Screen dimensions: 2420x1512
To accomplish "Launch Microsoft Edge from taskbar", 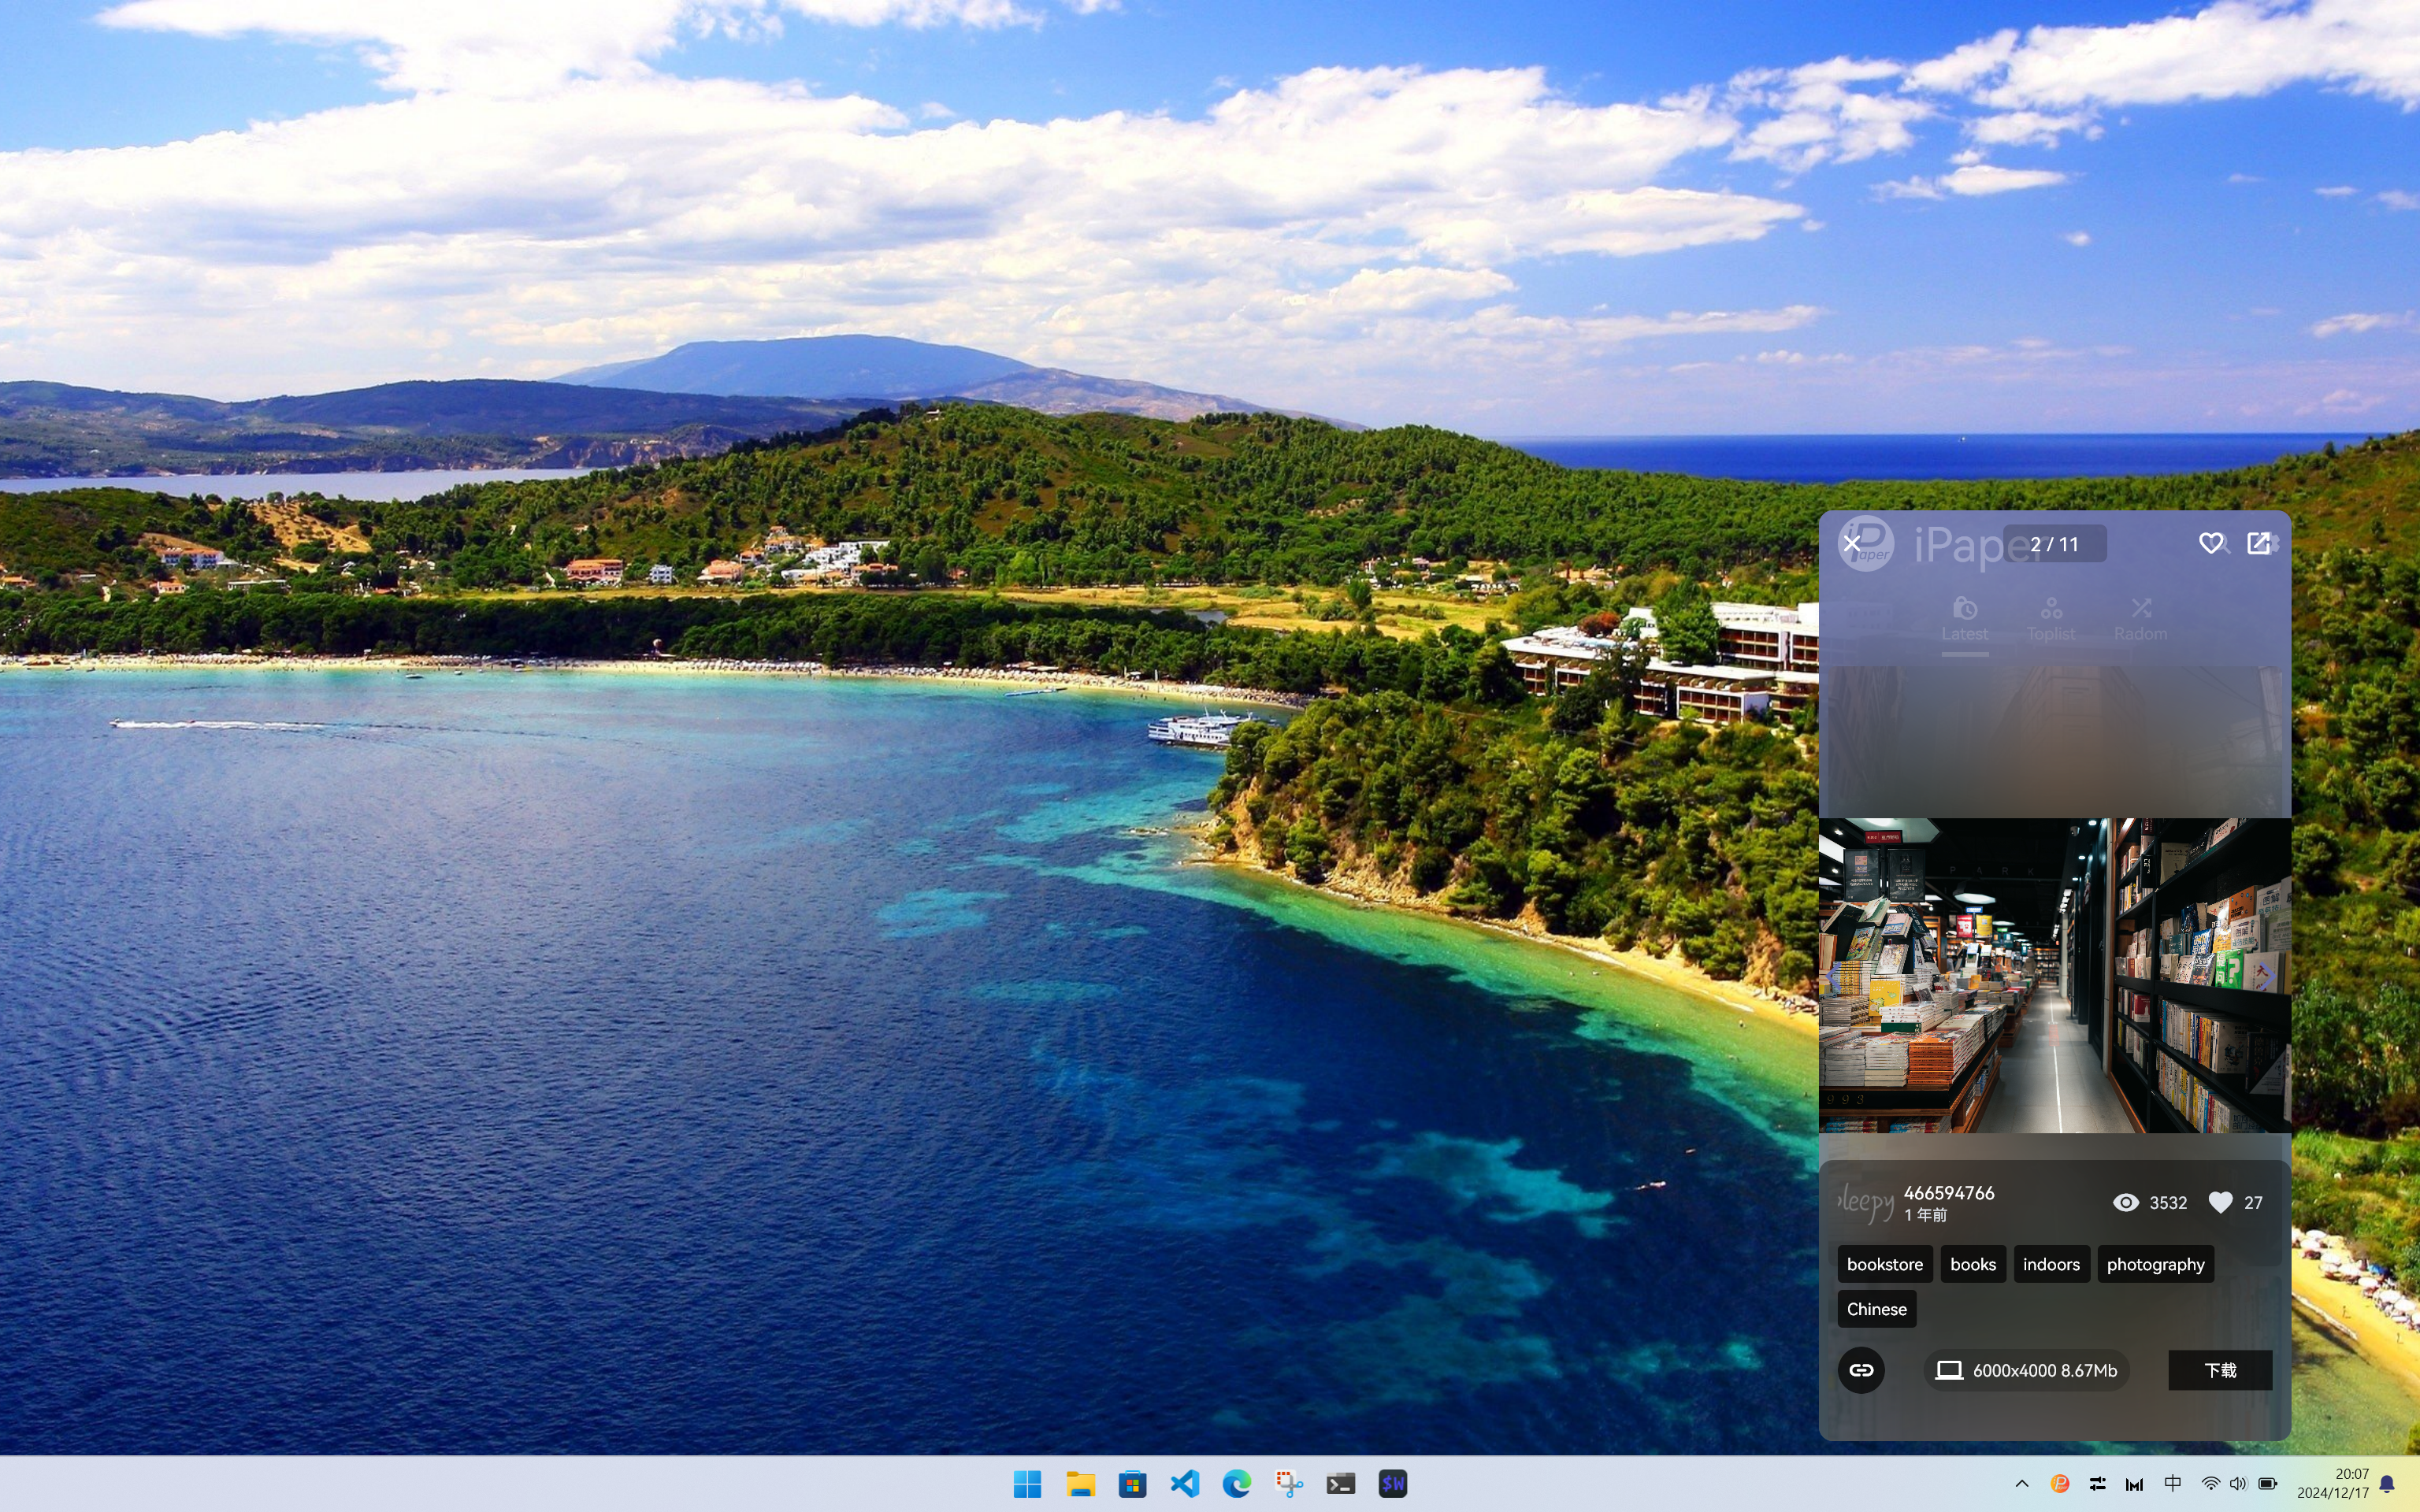I will 1237,1484.
